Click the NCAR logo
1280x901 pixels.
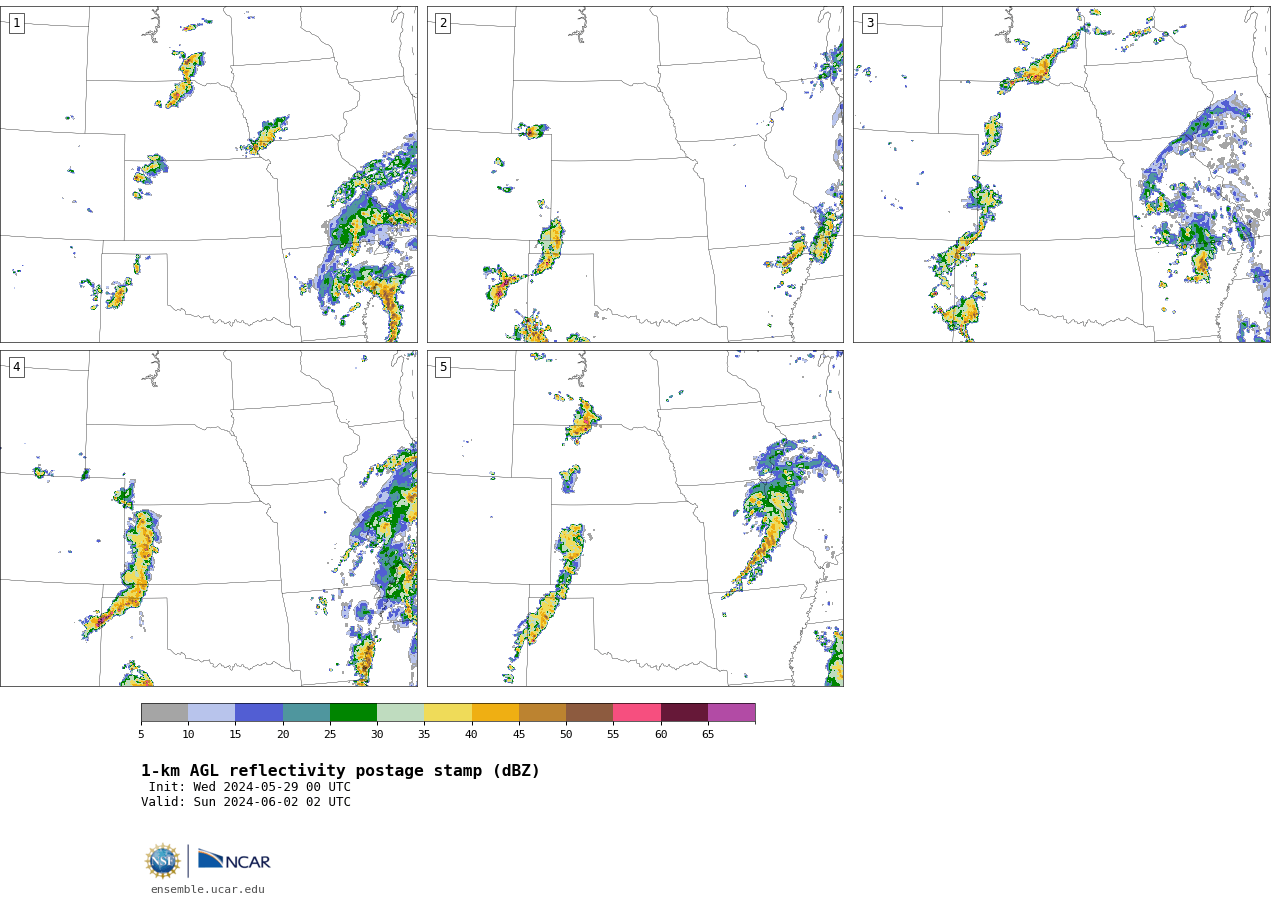tap(234, 860)
